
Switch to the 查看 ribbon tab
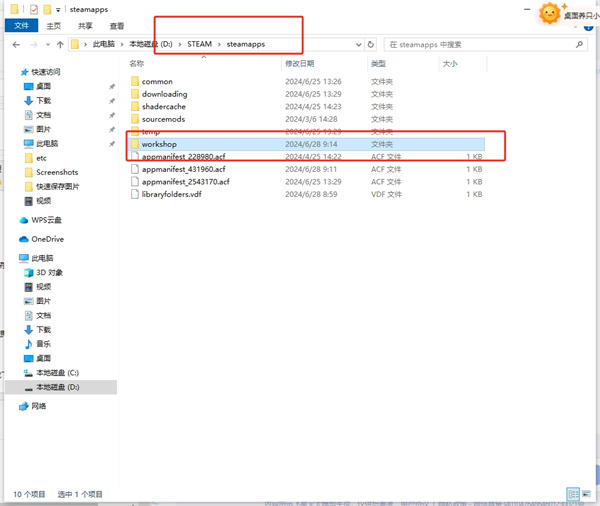coord(118,26)
